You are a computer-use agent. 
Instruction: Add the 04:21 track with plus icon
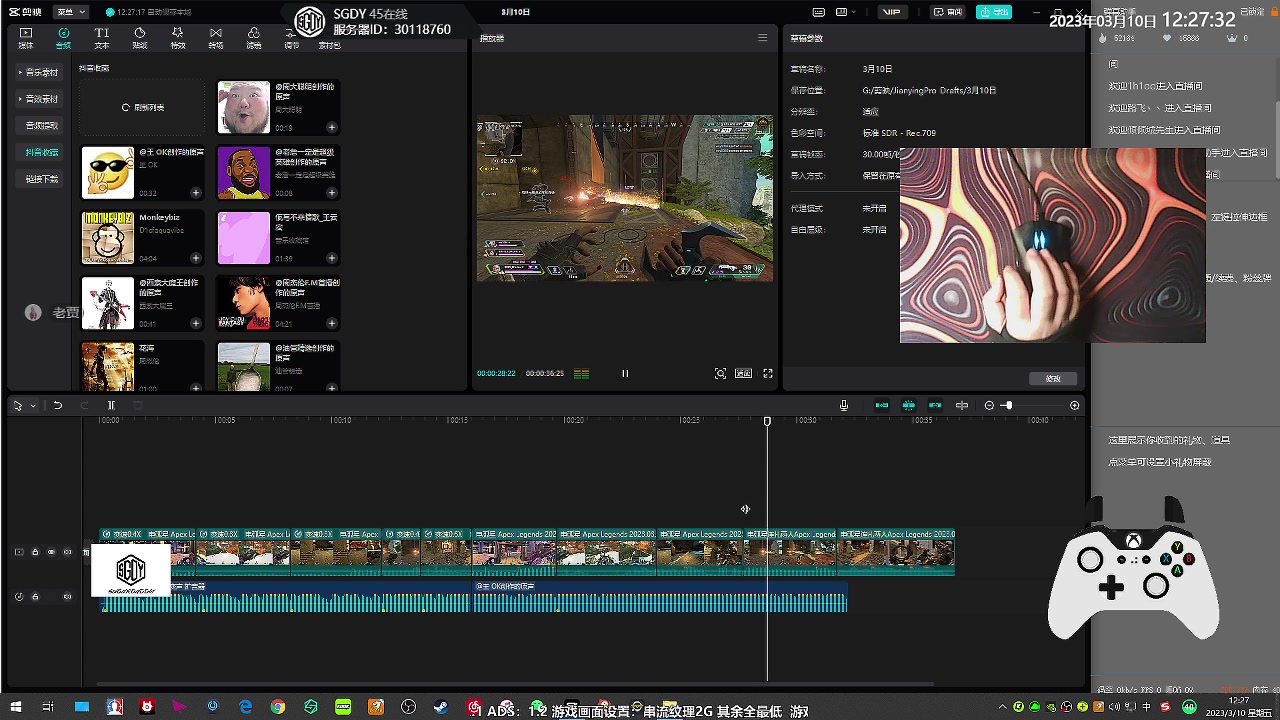point(331,323)
